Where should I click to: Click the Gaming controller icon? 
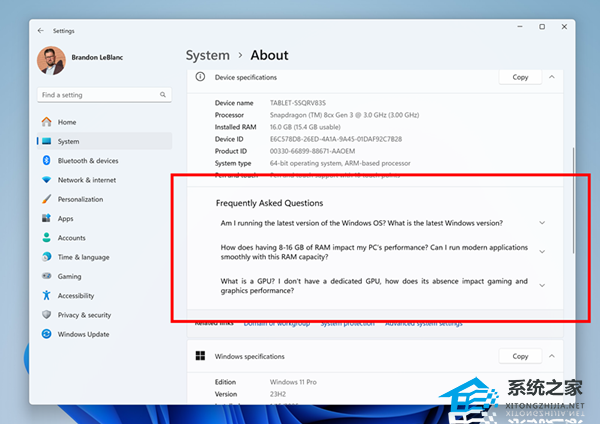pos(47,276)
